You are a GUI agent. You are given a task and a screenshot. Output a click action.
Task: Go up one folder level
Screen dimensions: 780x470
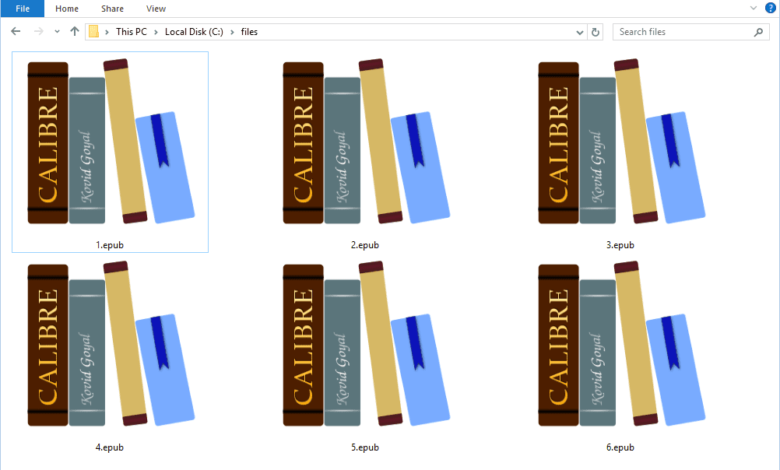(x=75, y=31)
